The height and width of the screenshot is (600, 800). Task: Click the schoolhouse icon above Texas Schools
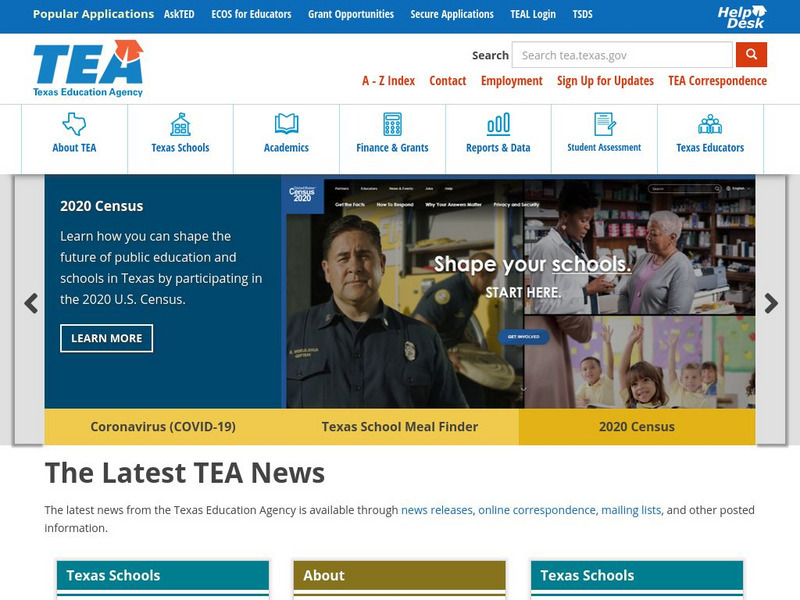coord(180,124)
